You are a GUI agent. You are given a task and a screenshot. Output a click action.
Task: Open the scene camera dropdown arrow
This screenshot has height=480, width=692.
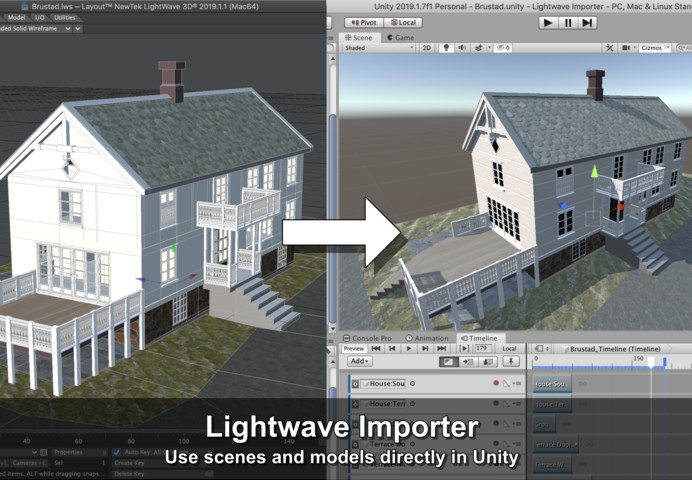point(635,48)
